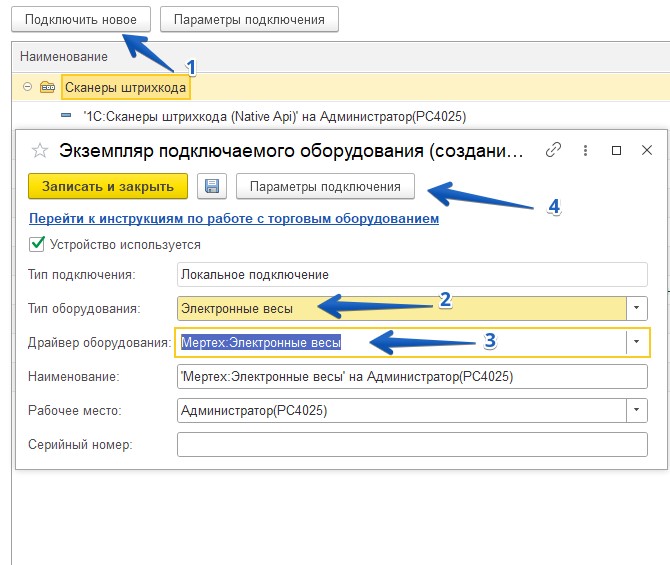Open the Рабочее место dropdown

click(x=637, y=410)
